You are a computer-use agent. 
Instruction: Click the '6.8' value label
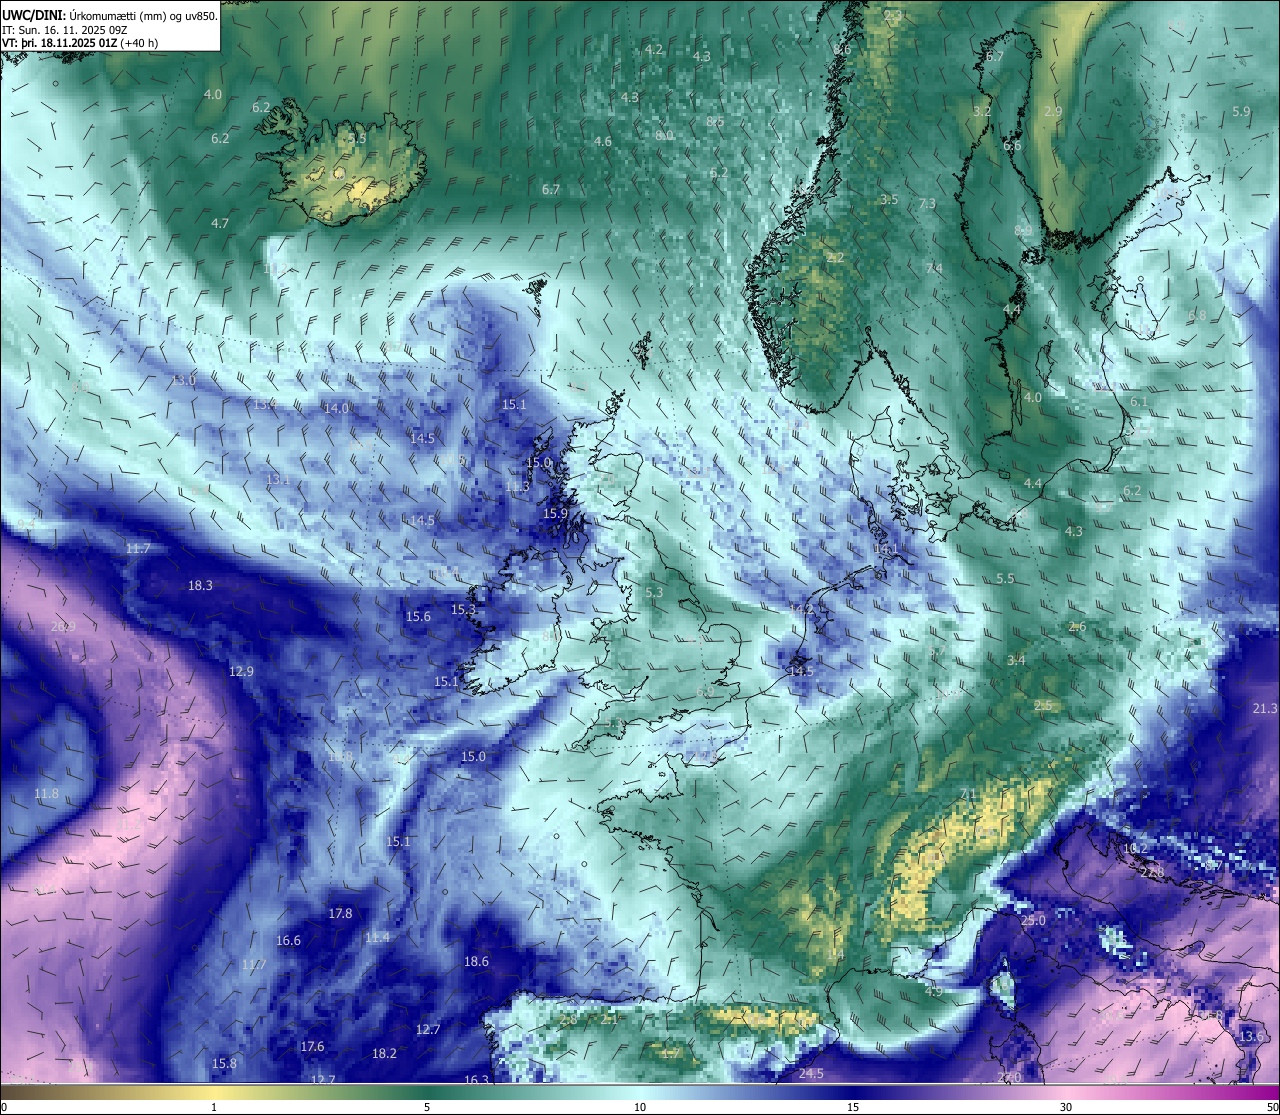pos(1197,316)
